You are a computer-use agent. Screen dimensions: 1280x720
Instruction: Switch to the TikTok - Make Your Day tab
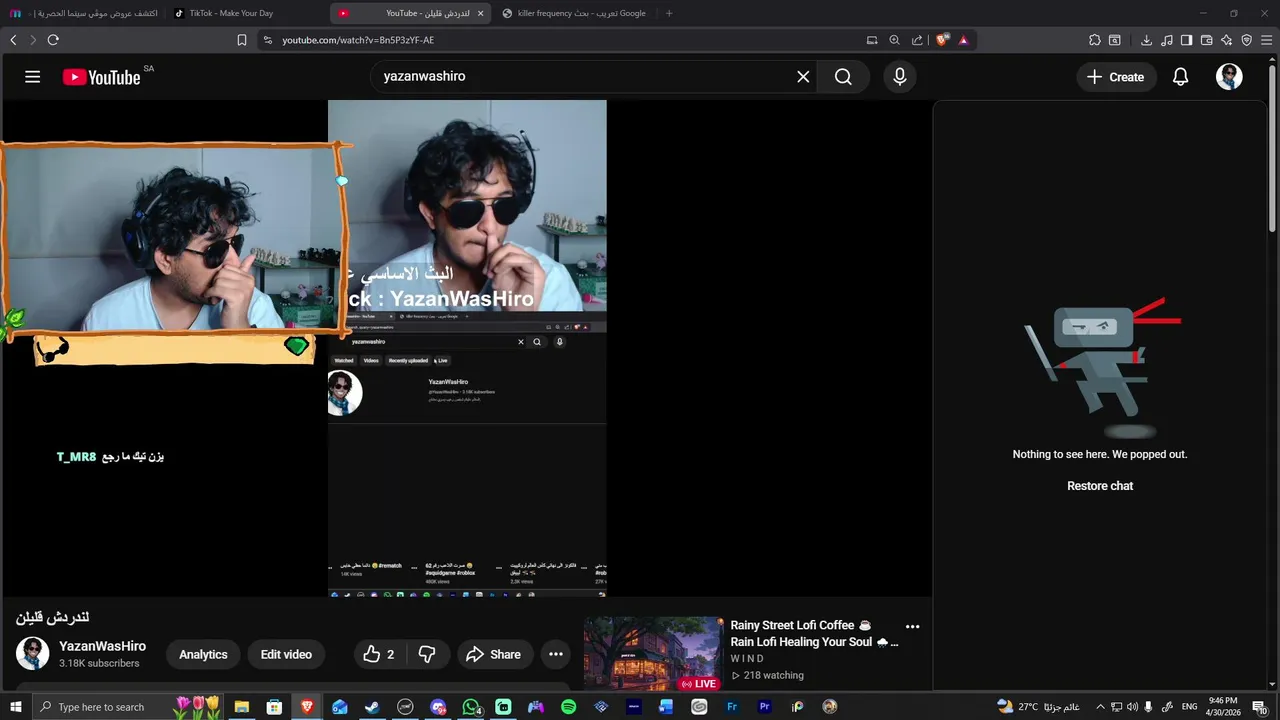point(246,13)
